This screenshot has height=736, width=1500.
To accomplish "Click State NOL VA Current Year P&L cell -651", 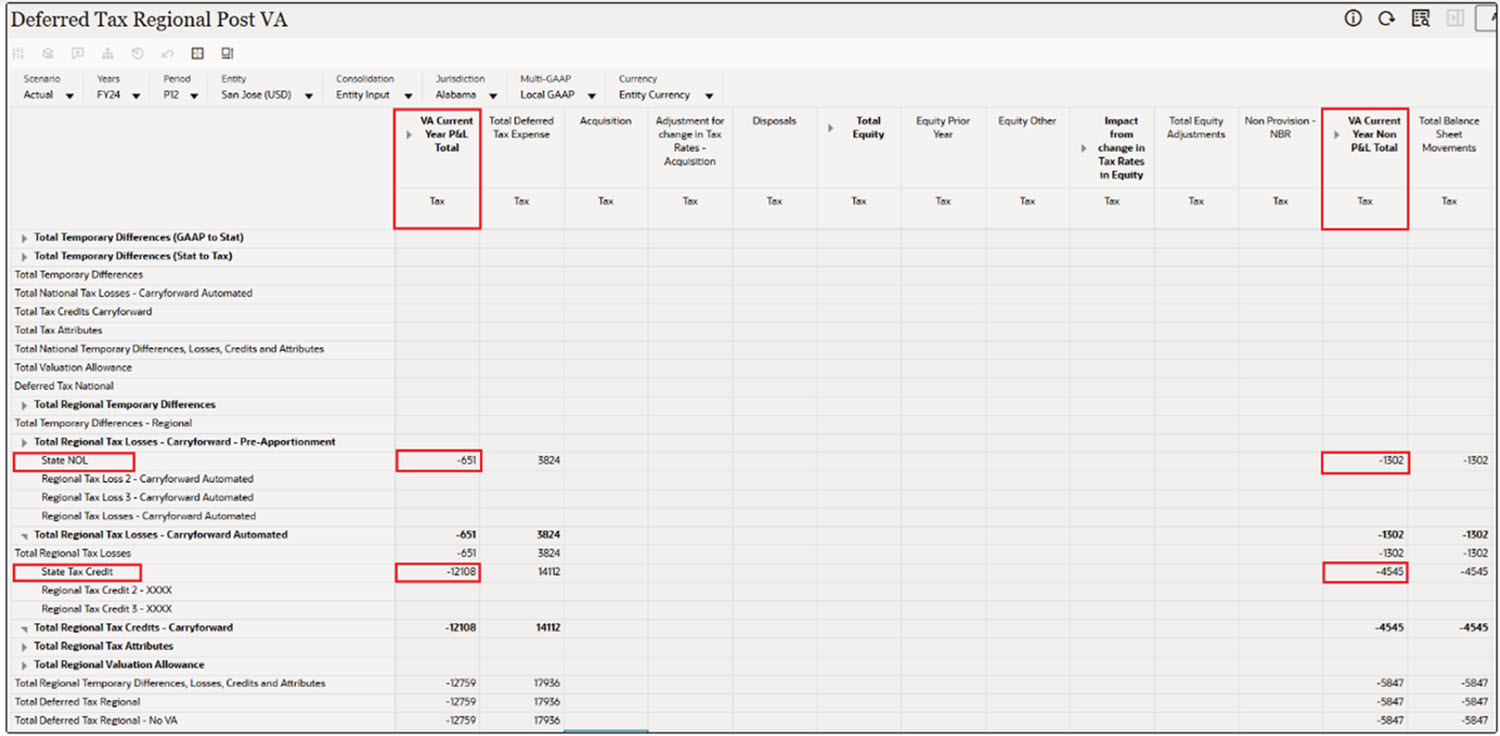I will [438, 461].
